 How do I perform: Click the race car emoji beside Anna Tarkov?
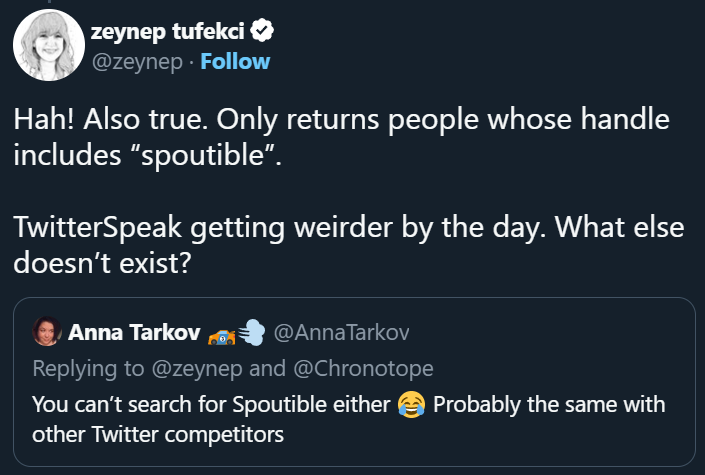coord(221,333)
